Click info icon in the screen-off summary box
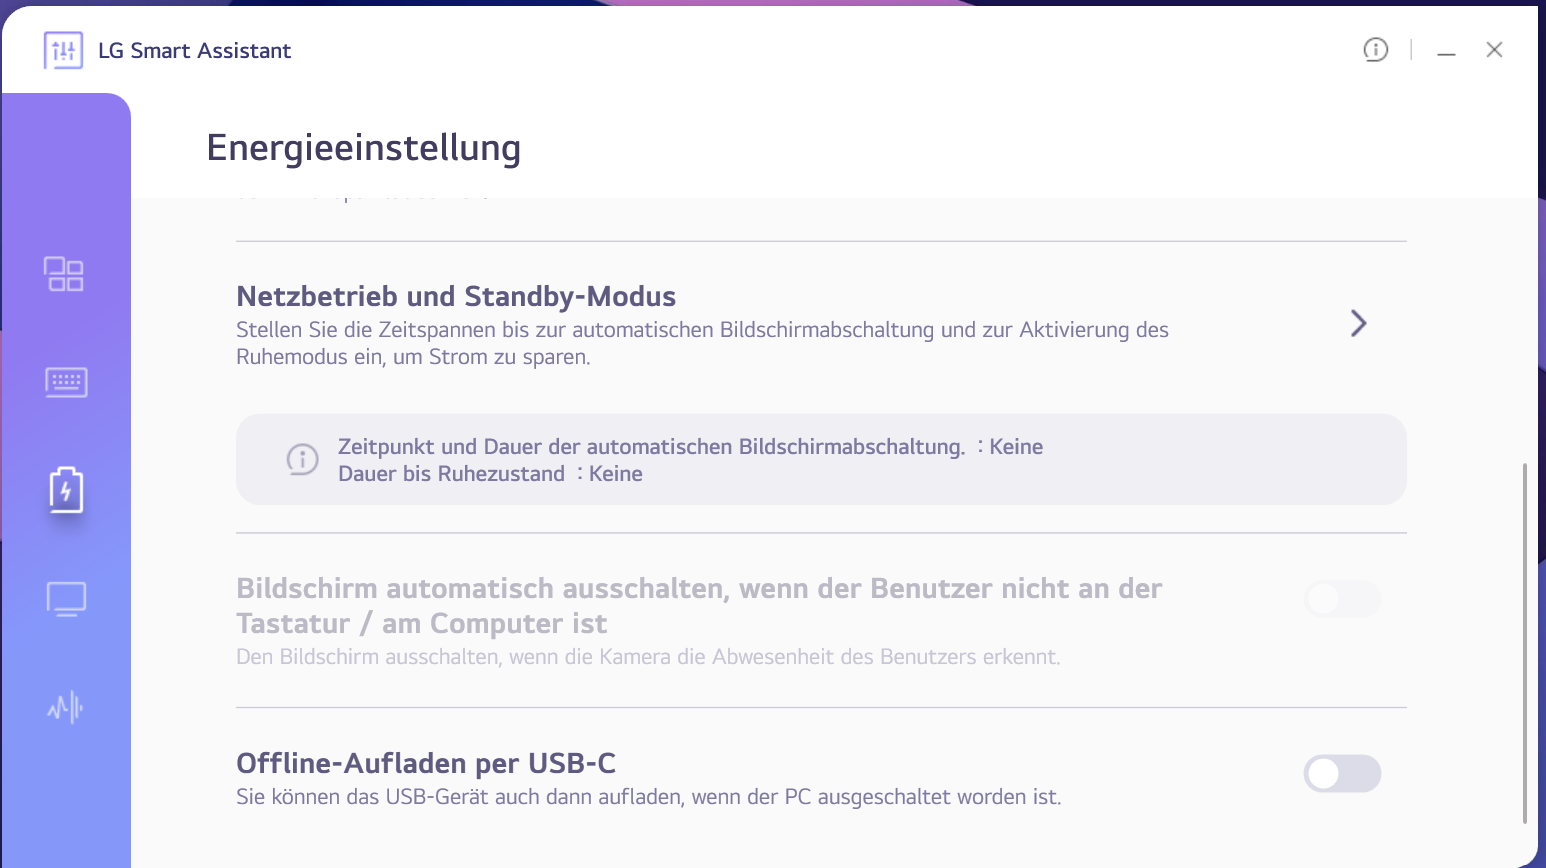1546x868 pixels. tap(302, 459)
